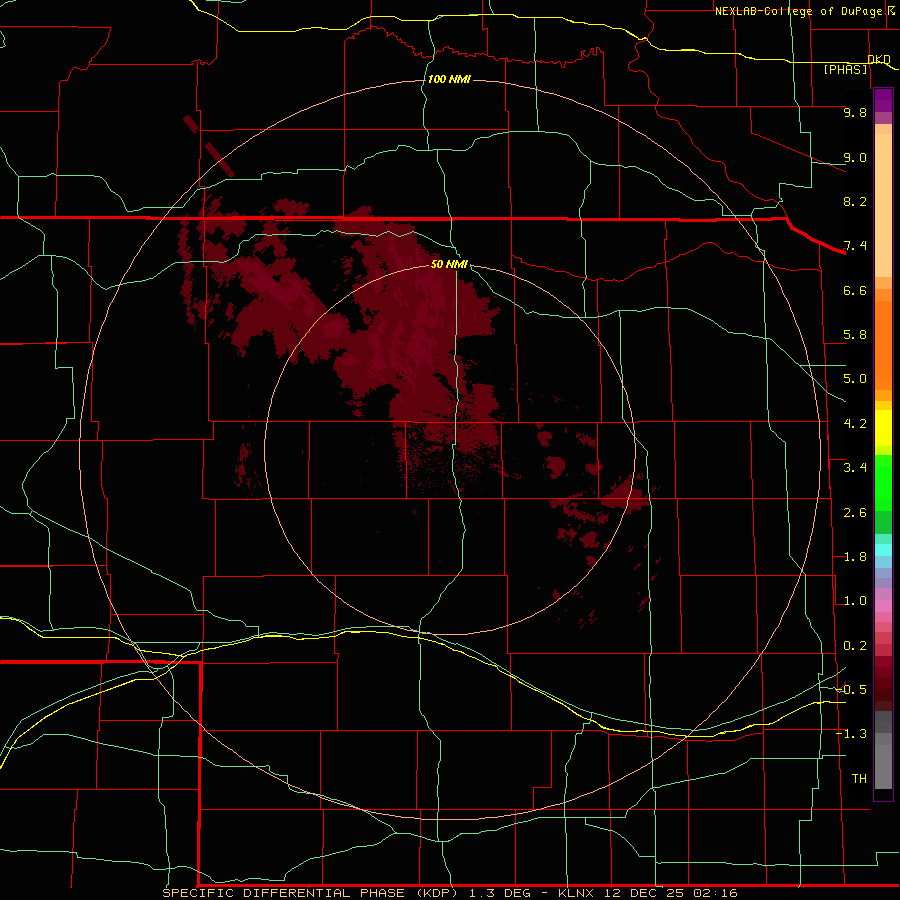Click the [PHAS] legend header

click(846, 69)
